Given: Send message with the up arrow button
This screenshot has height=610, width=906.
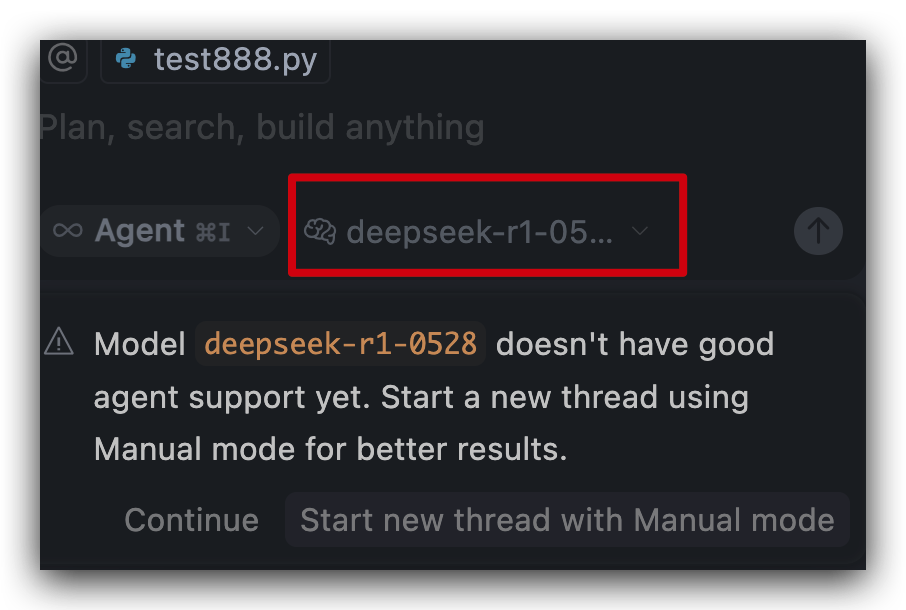Looking at the screenshot, I should click(818, 231).
